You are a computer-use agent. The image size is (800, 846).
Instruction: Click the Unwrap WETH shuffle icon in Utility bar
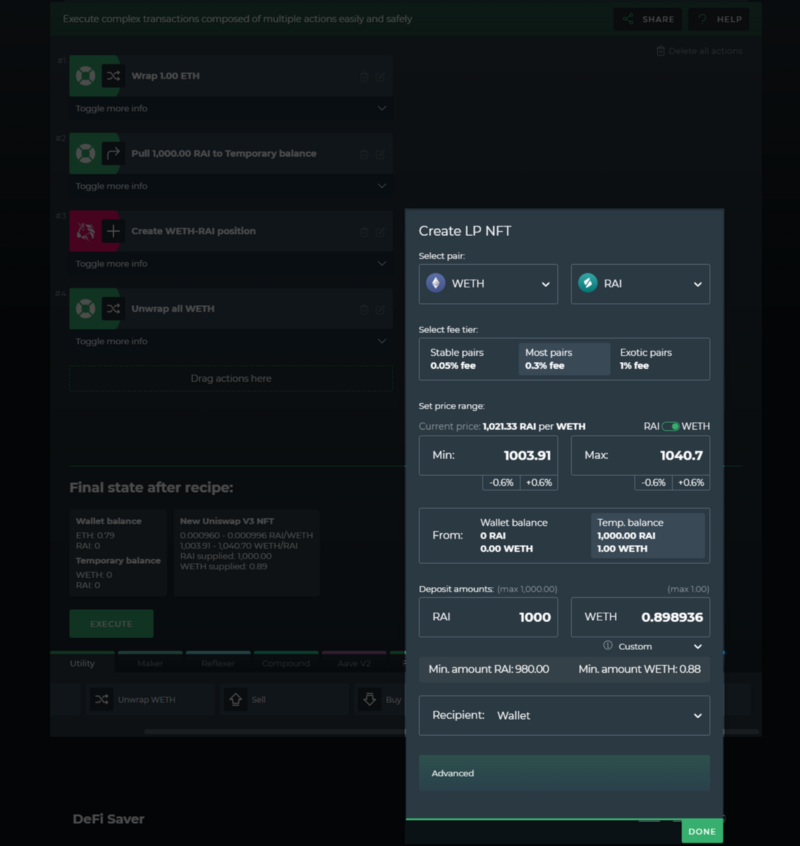(x=101, y=699)
